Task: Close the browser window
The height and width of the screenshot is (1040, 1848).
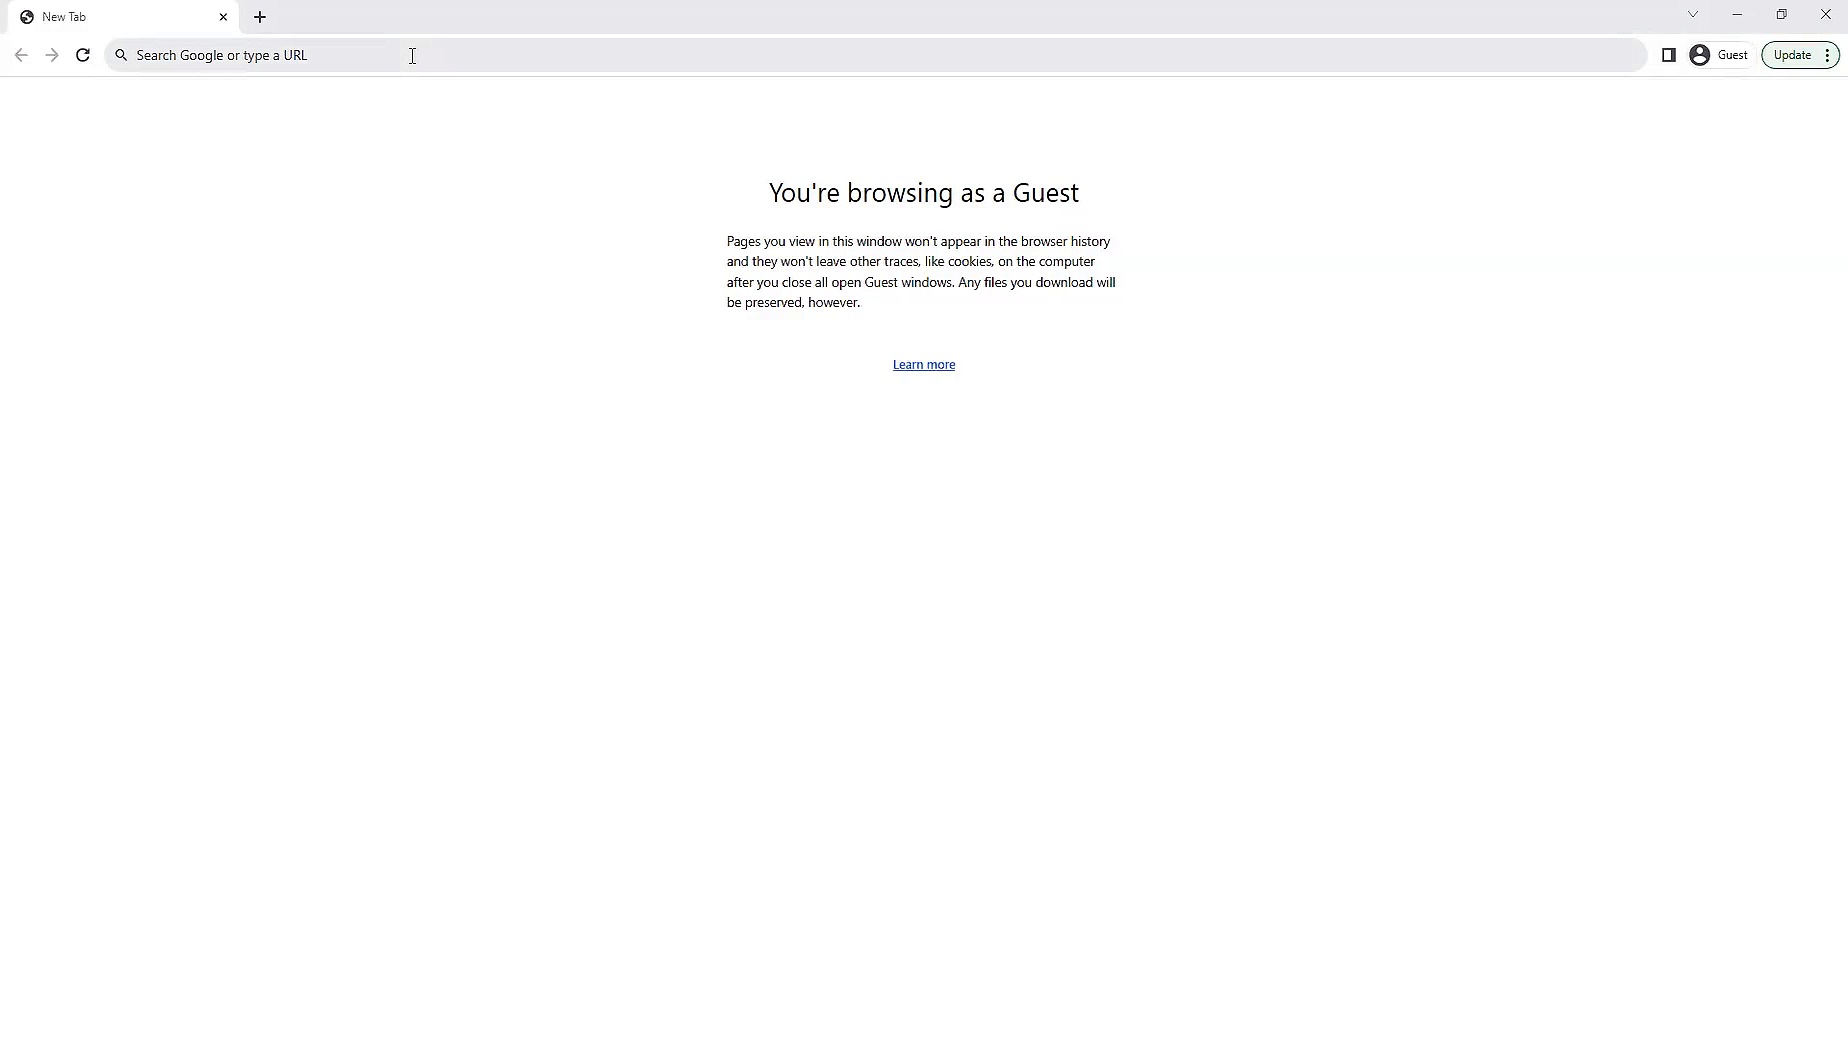Action: coord(1825,14)
